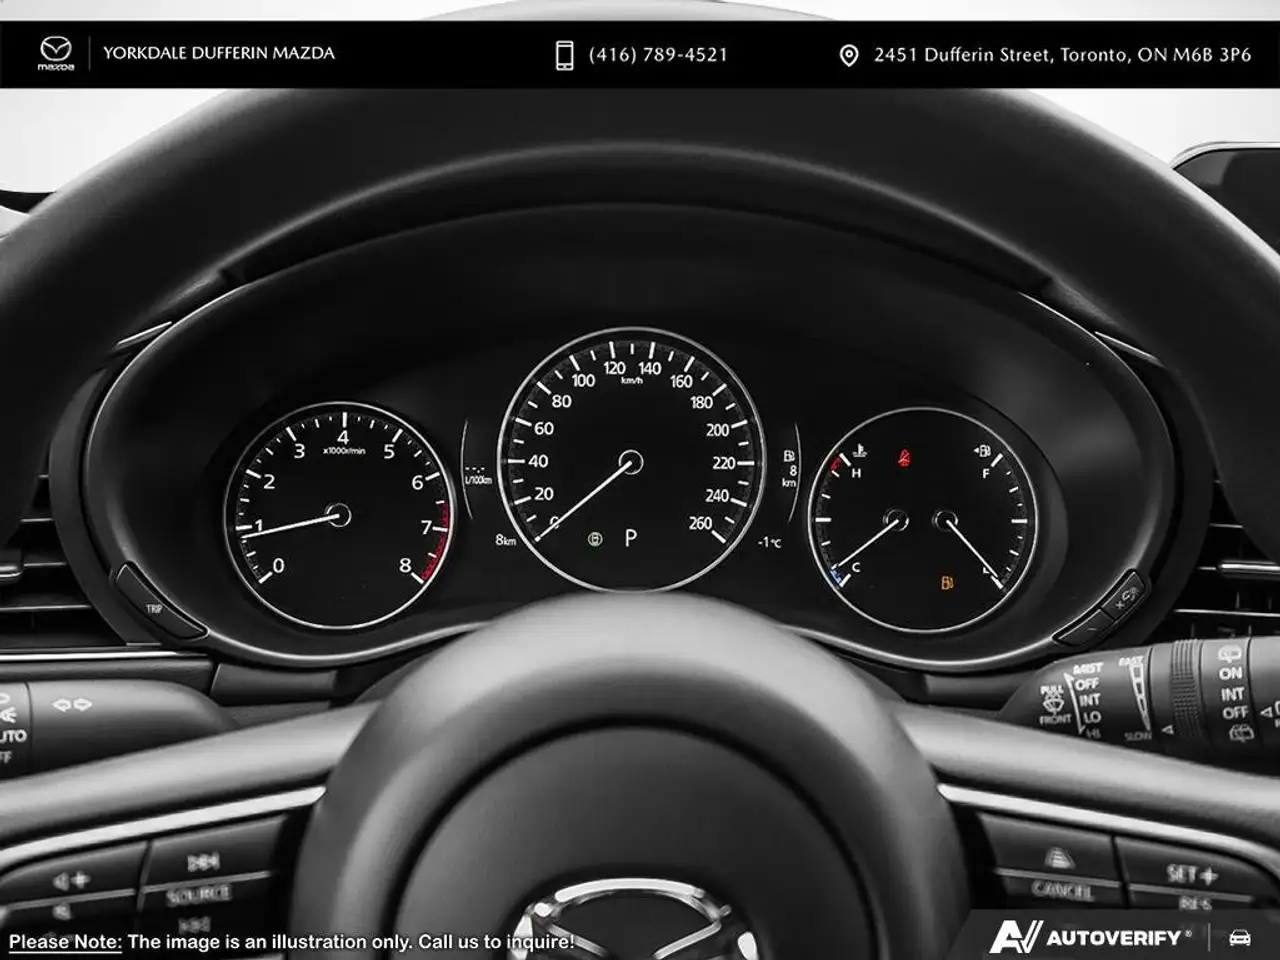This screenshot has height=960, width=1280.
Task: Click the small car icon beside AutoVerify
Action: pos(1240,938)
